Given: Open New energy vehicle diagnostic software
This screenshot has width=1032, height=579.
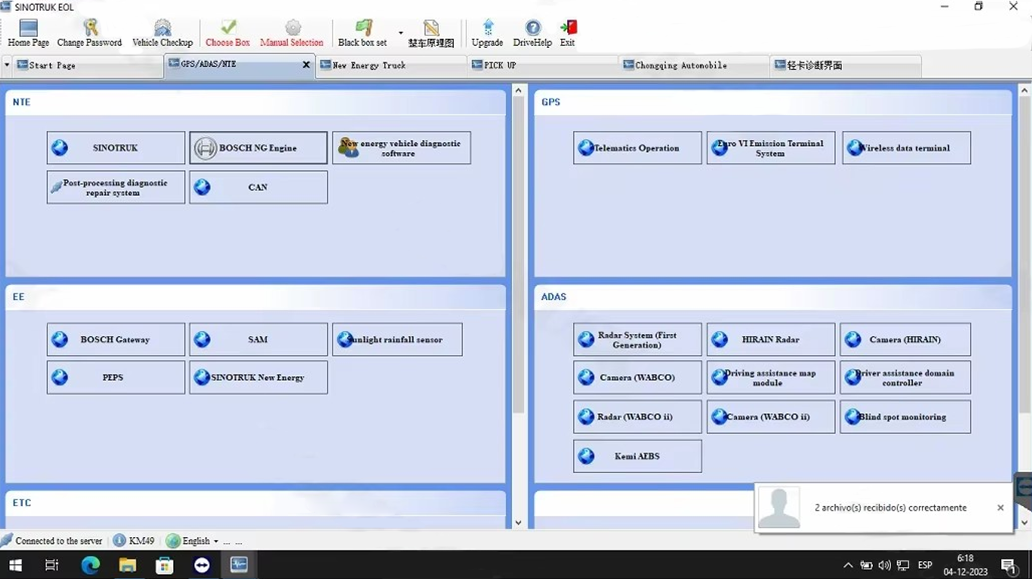Looking at the screenshot, I should point(401,148).
